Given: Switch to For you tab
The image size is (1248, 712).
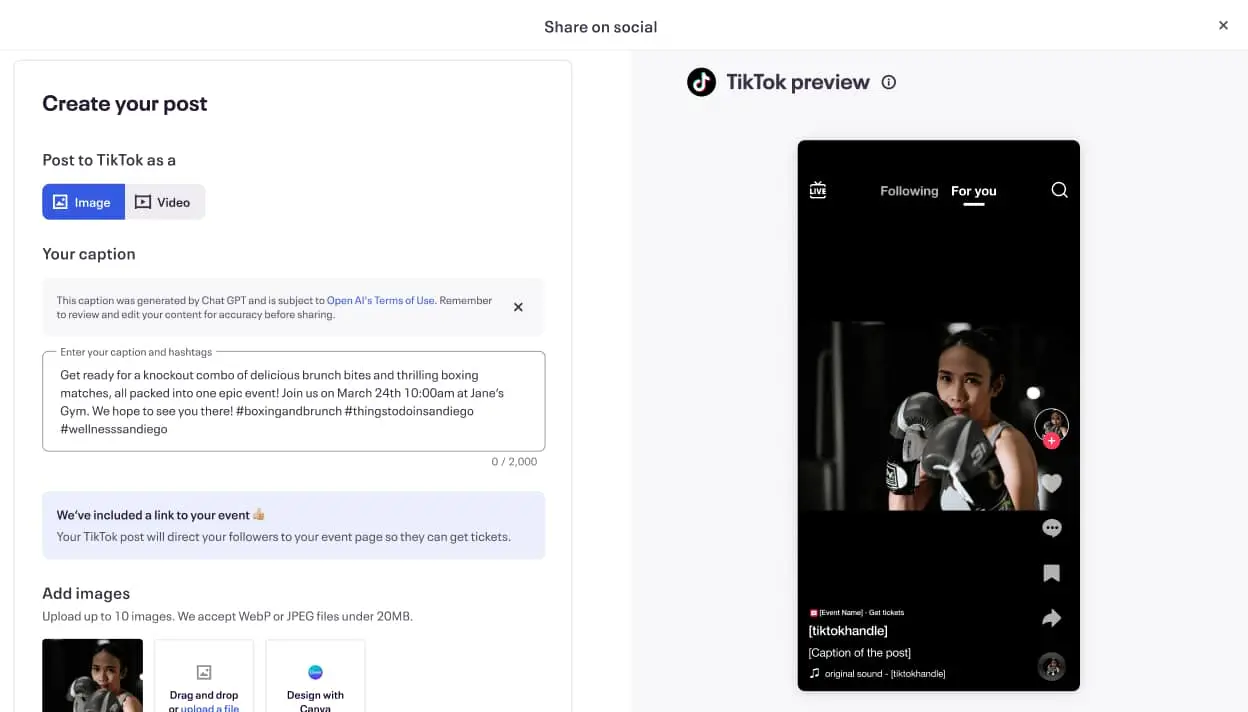Looking at the screenshot, I should point(974,191).
